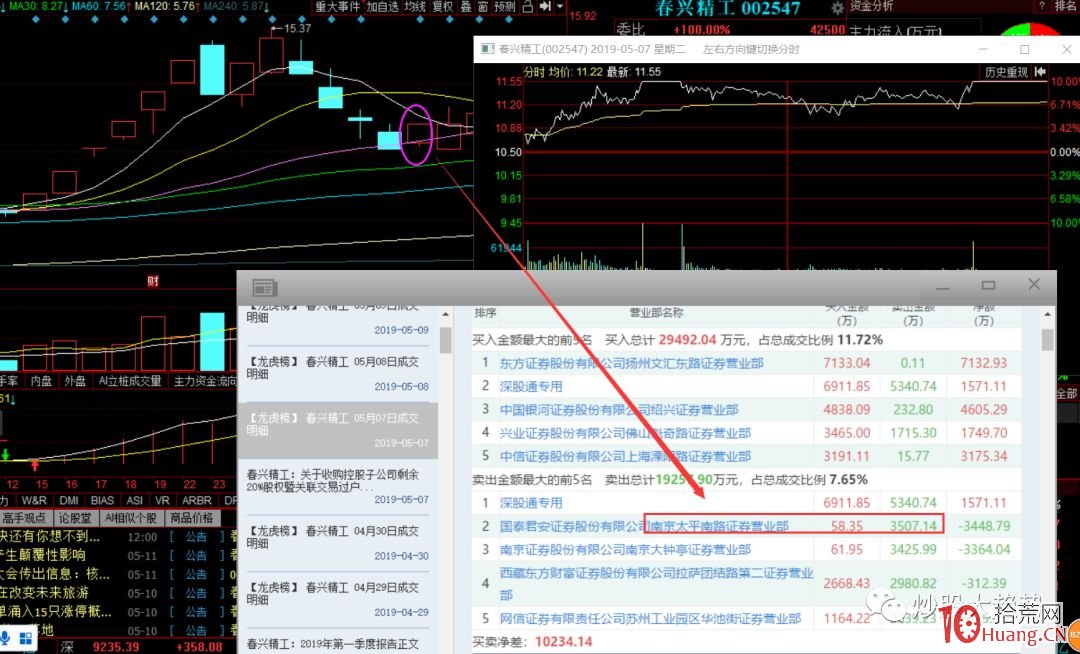Switch to the 资金分析 tab
The image size is (1080, 654).
(871, 6)
